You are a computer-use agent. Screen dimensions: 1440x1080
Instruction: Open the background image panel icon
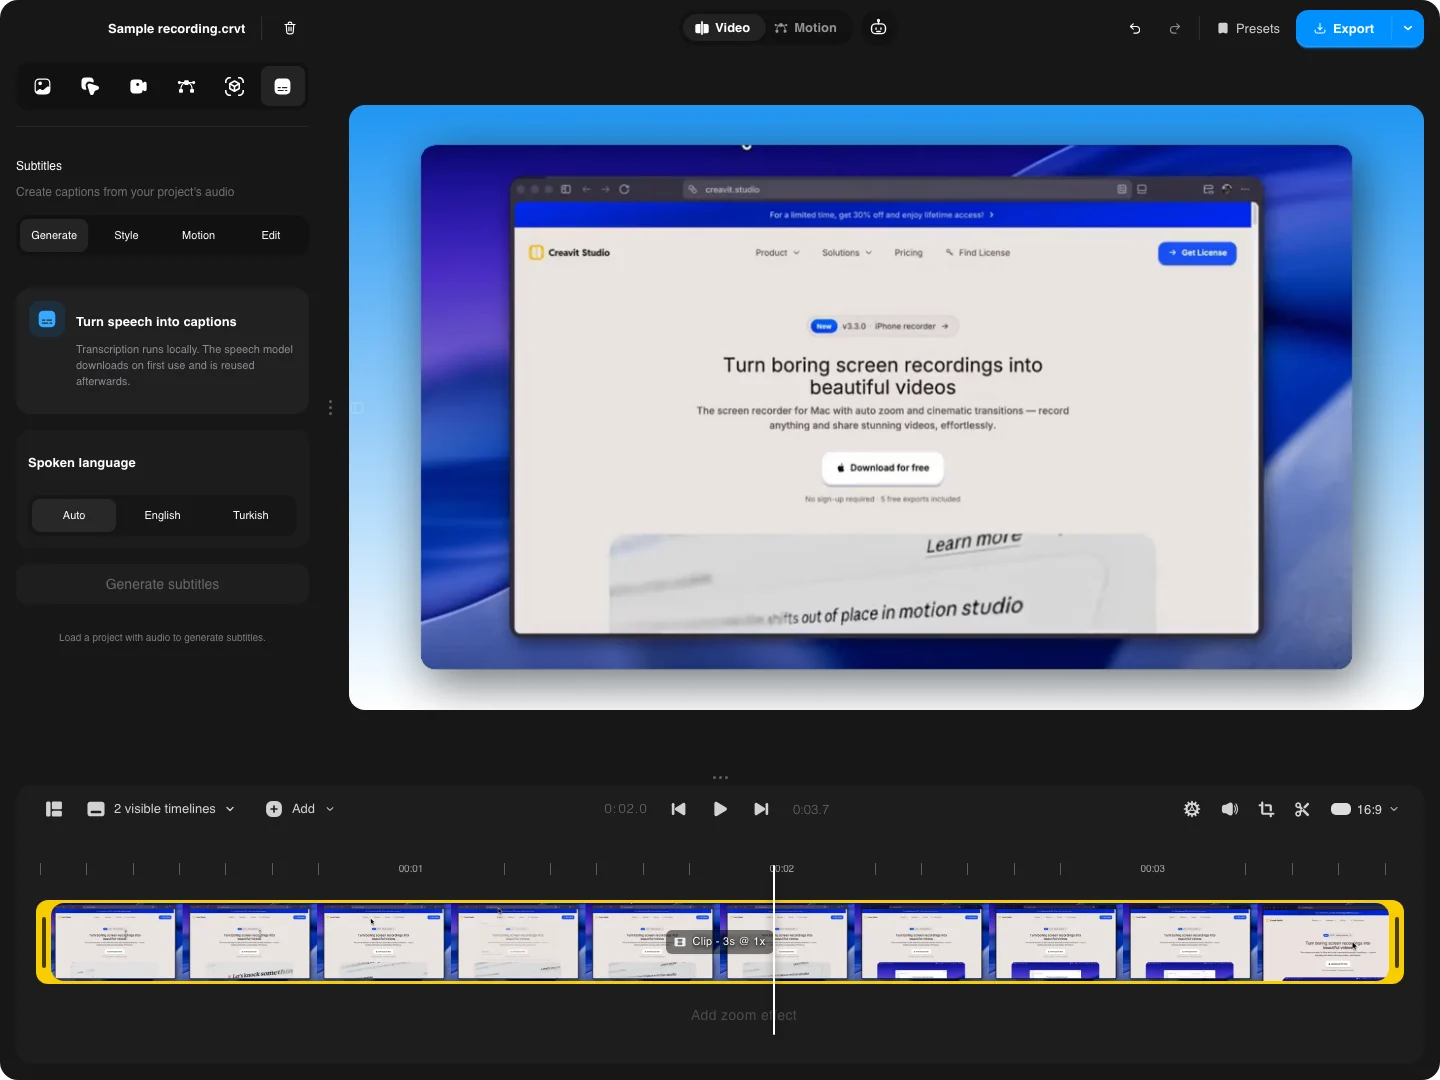tap(42, 87)
